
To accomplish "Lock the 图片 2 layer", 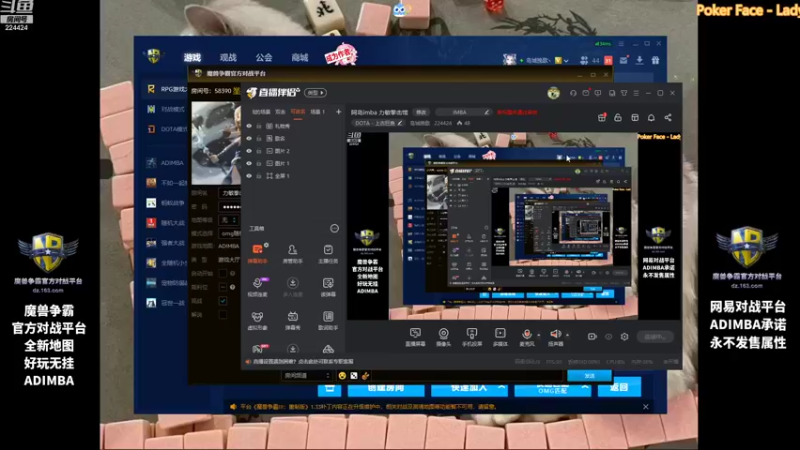I will [259, 151].
